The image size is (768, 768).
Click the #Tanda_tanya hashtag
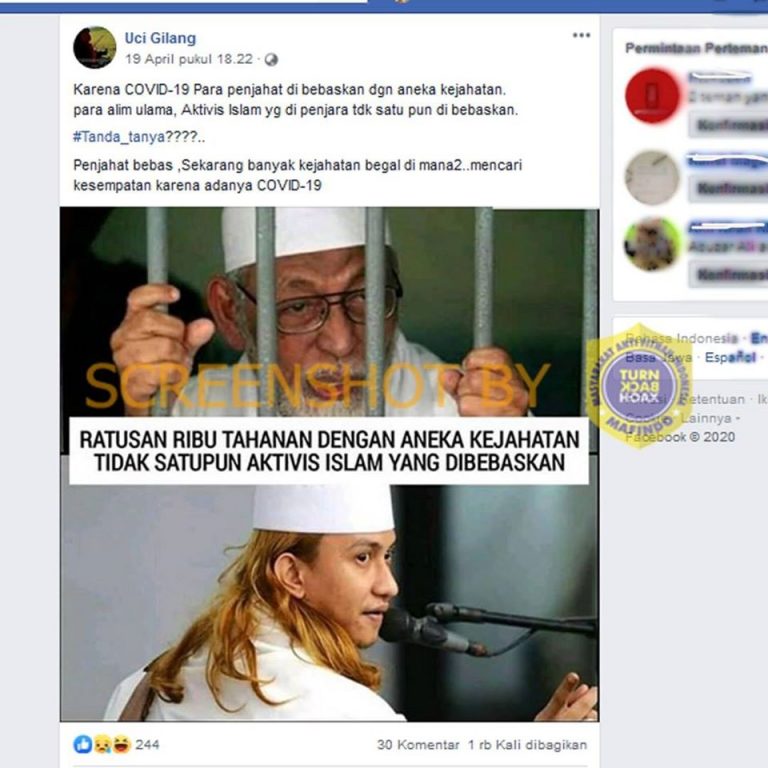pyautogui.click(x=119, y=137)
